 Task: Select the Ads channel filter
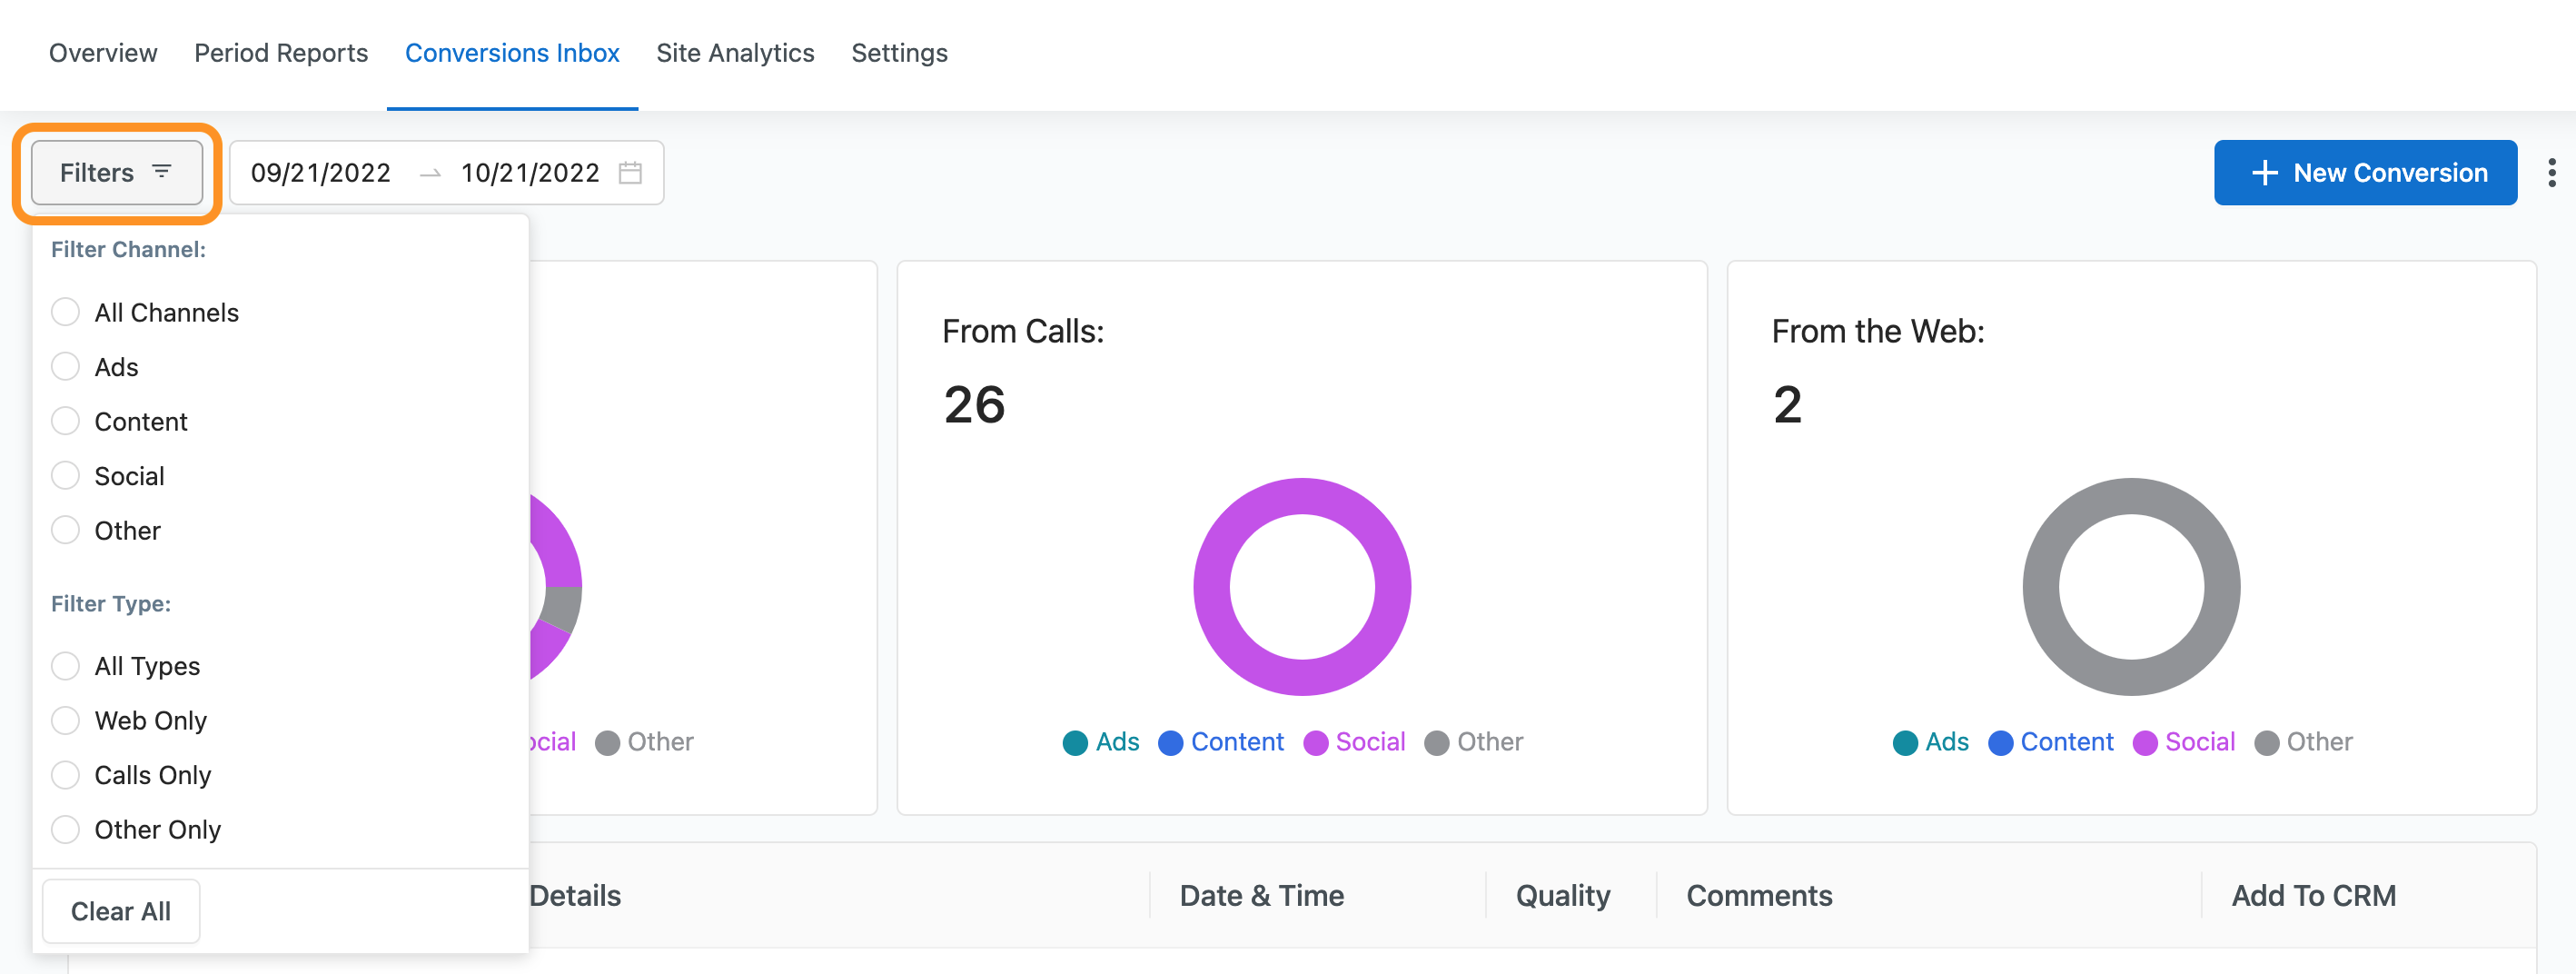coord(66,367)
